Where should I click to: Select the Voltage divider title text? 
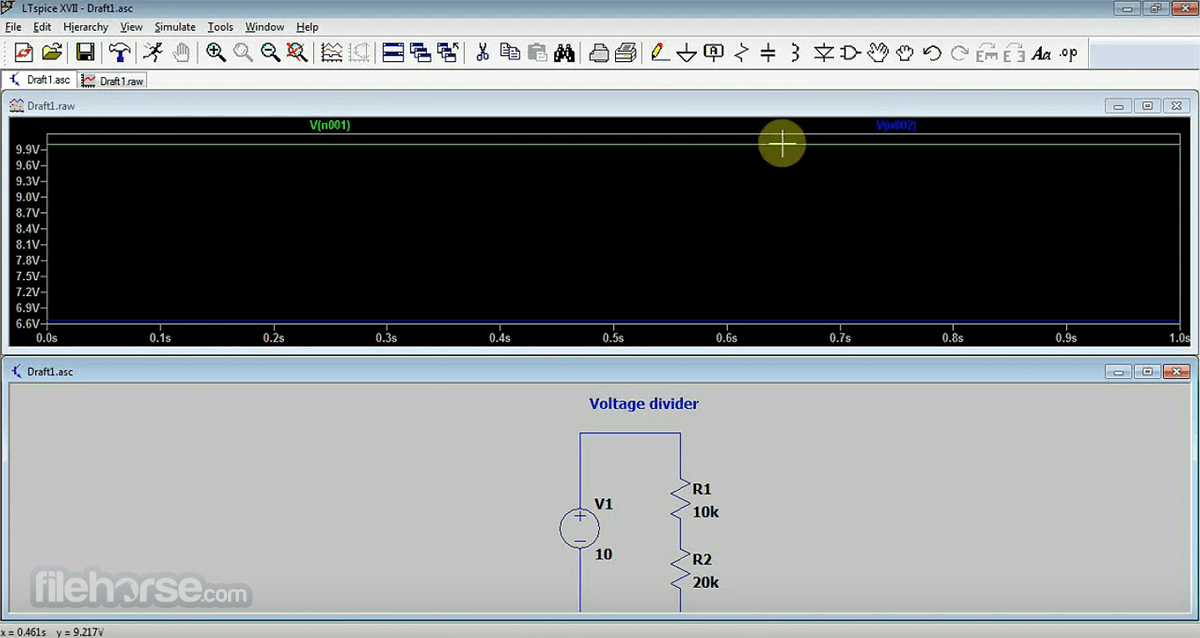(644, 404)
